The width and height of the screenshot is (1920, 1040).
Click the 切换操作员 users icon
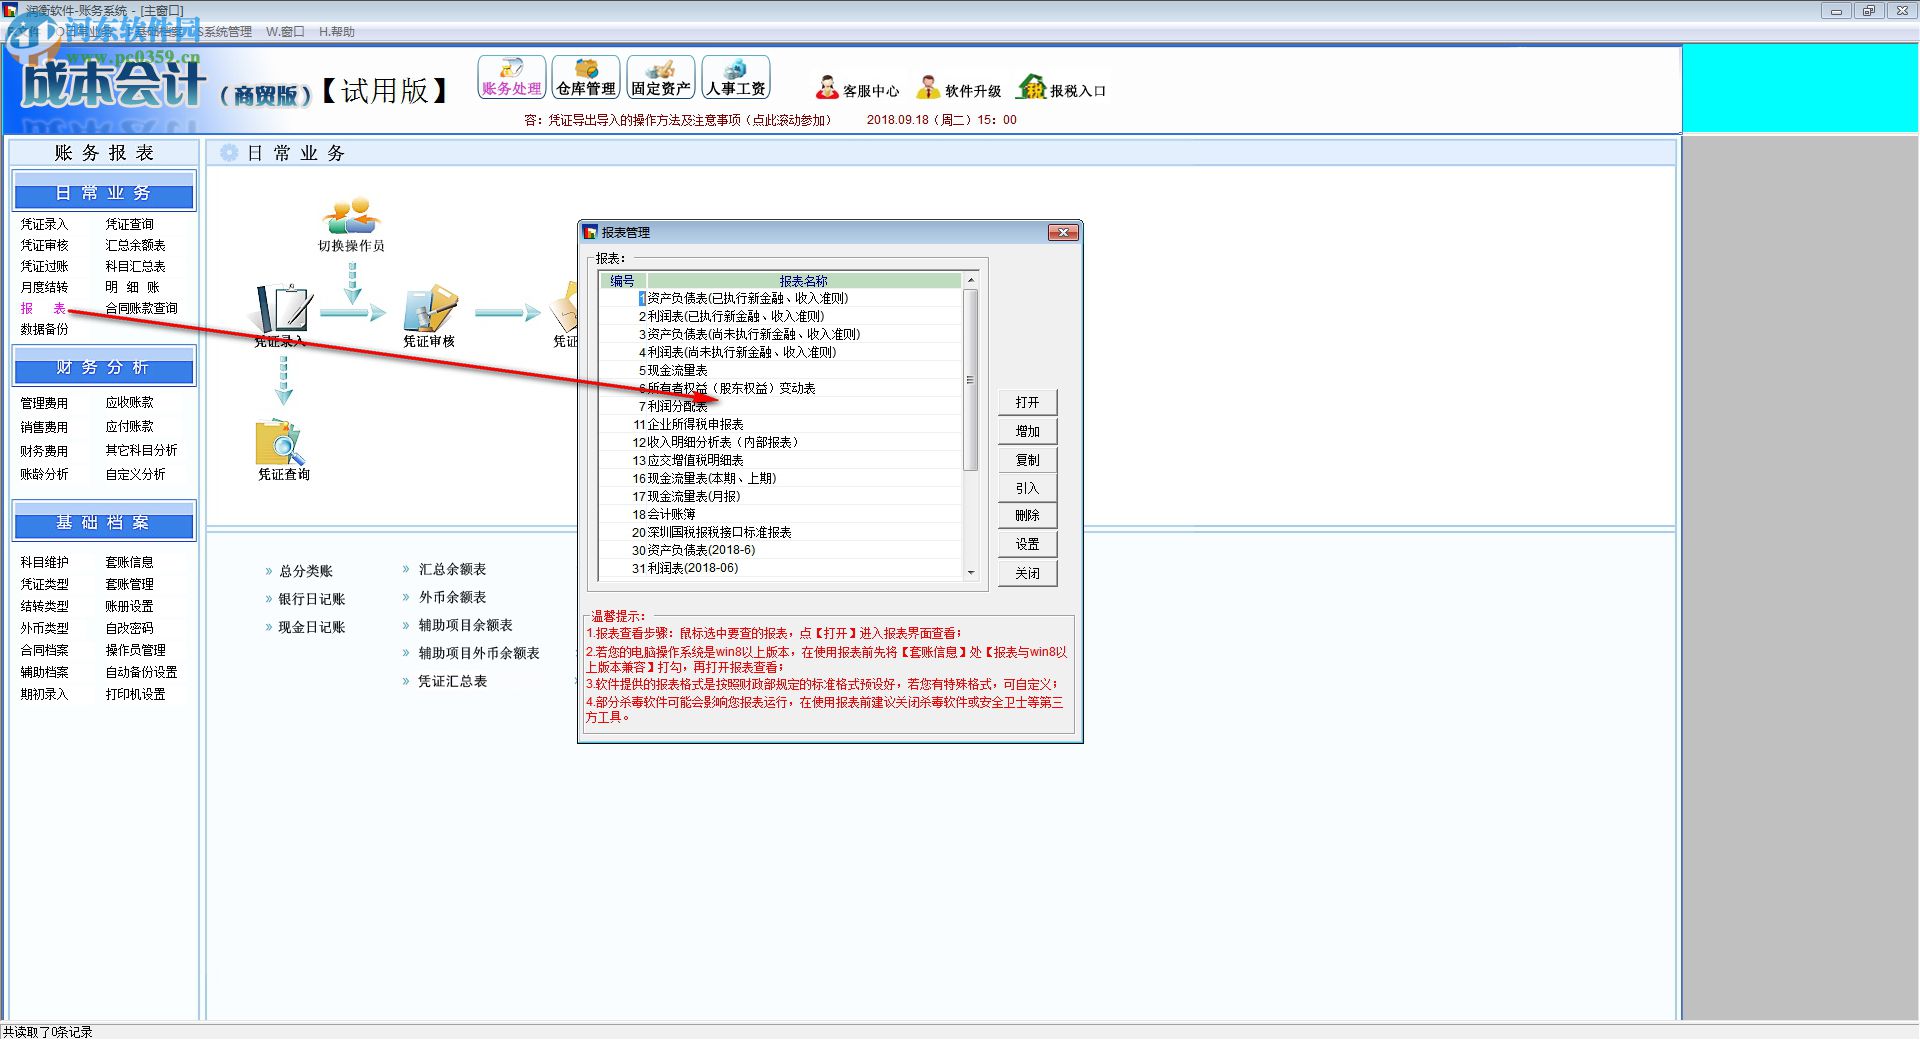351,216
